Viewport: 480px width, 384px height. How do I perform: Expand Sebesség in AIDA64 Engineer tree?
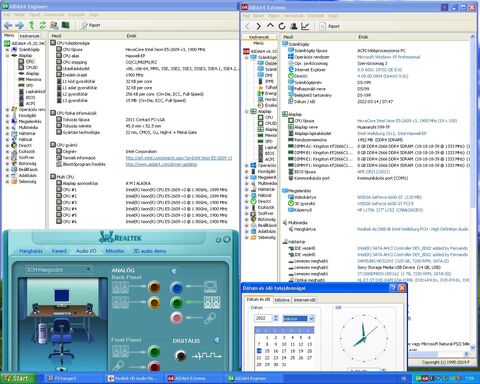click(7, 182)
